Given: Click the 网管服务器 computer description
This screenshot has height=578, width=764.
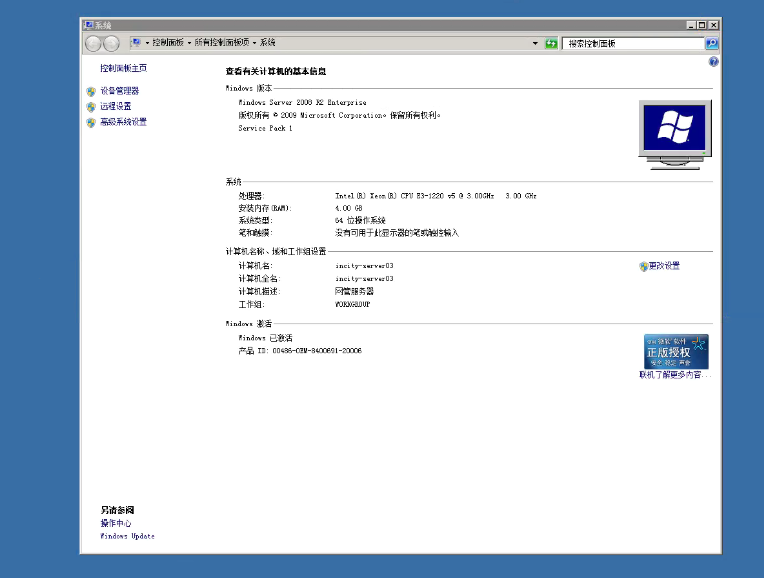Looking at the screenshot, I should click(354, 291).
